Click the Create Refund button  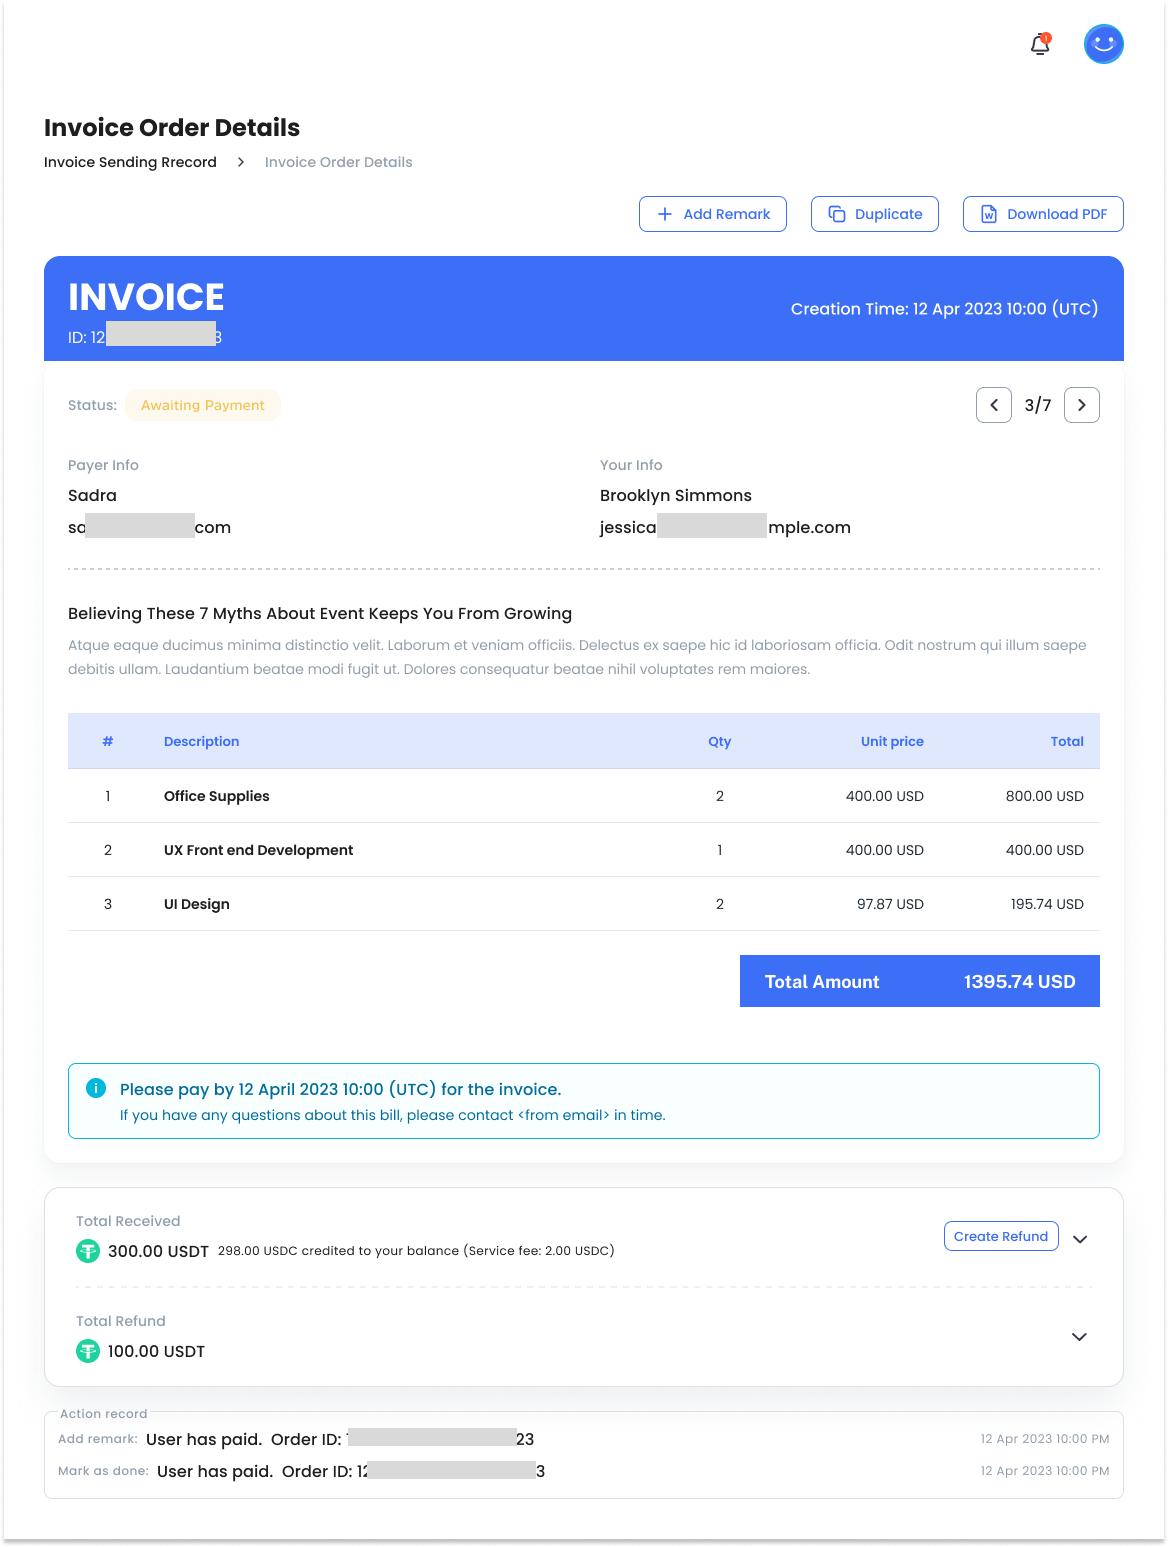point(1001,1236)
